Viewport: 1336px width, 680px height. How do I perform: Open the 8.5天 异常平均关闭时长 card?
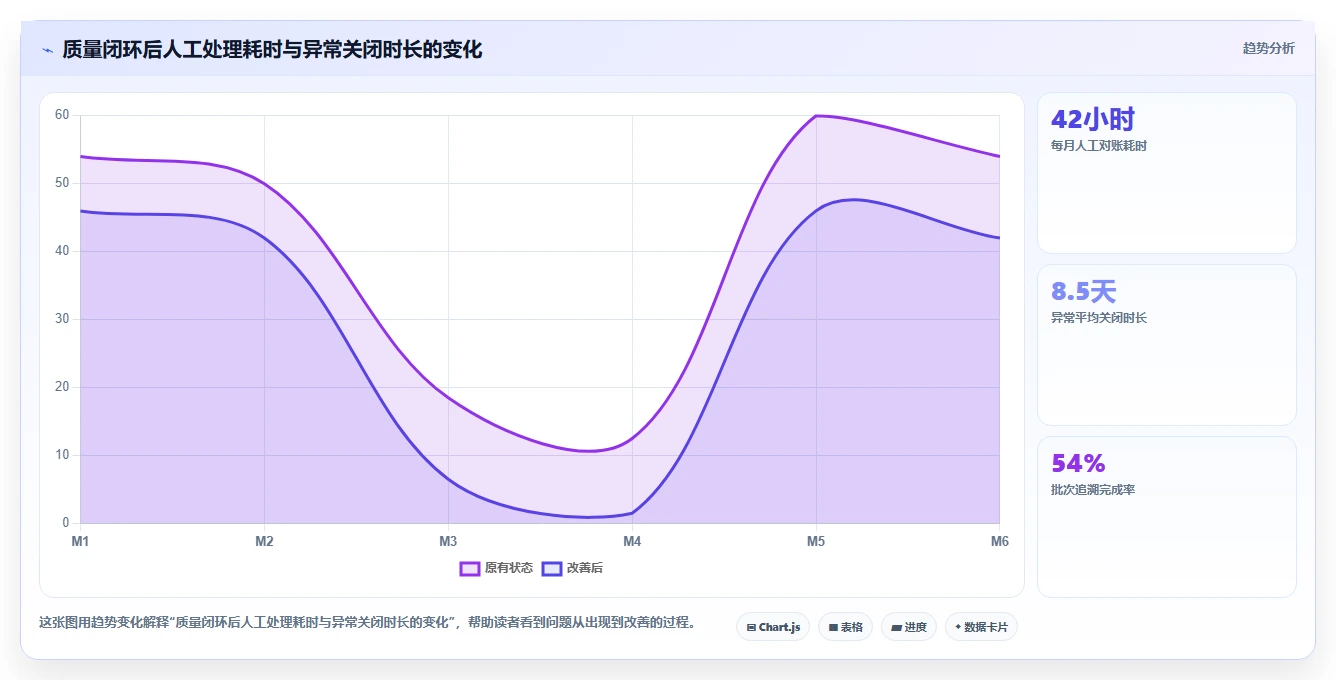[x=1167, y=345]
